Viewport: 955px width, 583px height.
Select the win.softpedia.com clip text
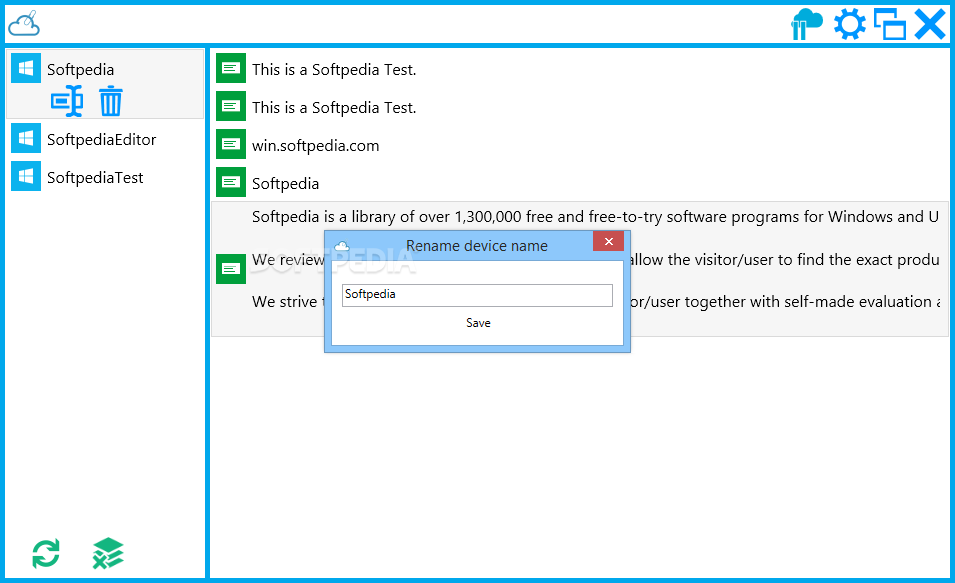[315, 146]
